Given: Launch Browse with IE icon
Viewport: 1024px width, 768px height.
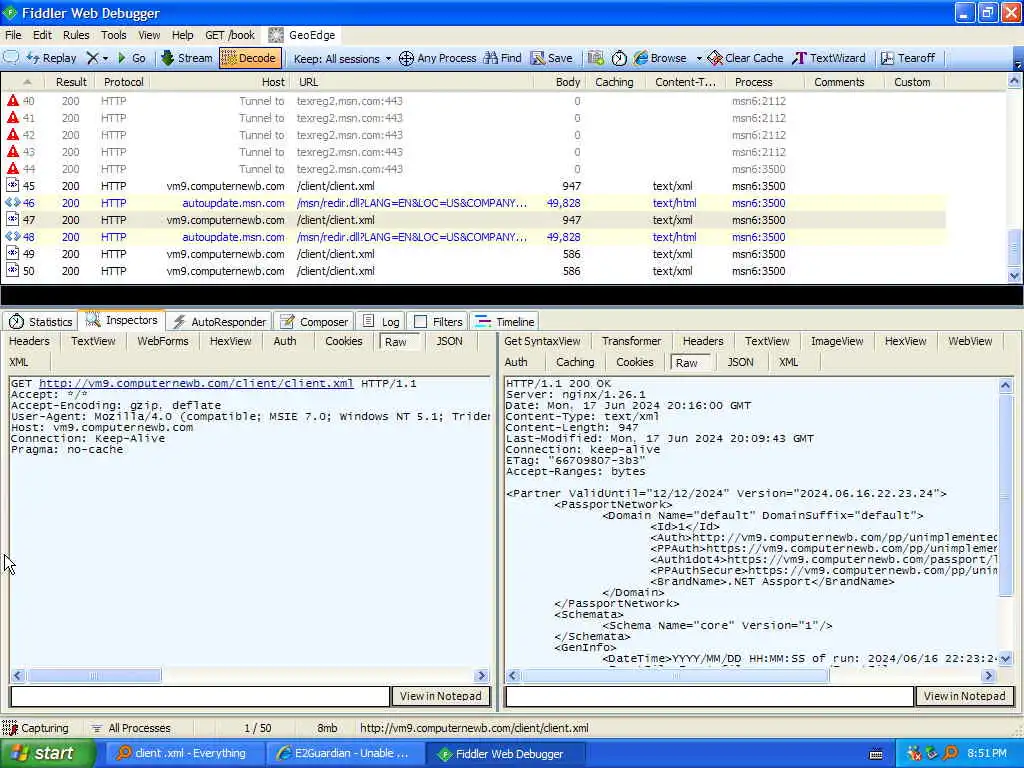Looking at the screenshot, I should (x=660, y=58).
